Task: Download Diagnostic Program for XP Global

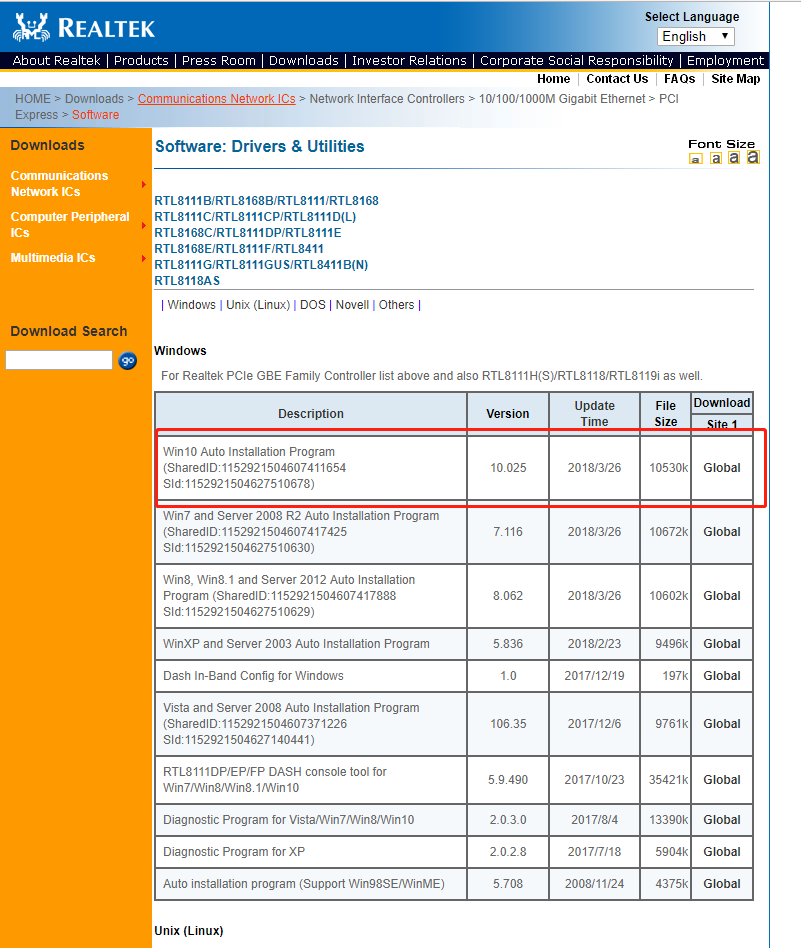Action: coord(721,852)
